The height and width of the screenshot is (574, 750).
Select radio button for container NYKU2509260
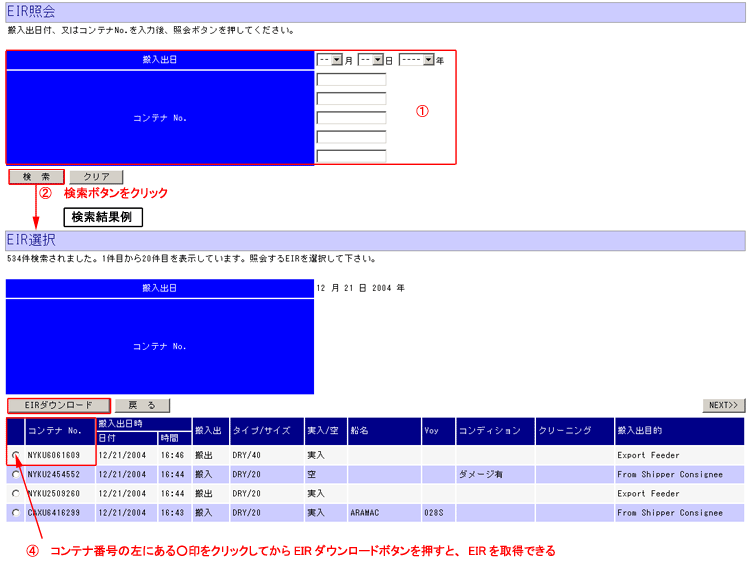click(x=15, y=493)
